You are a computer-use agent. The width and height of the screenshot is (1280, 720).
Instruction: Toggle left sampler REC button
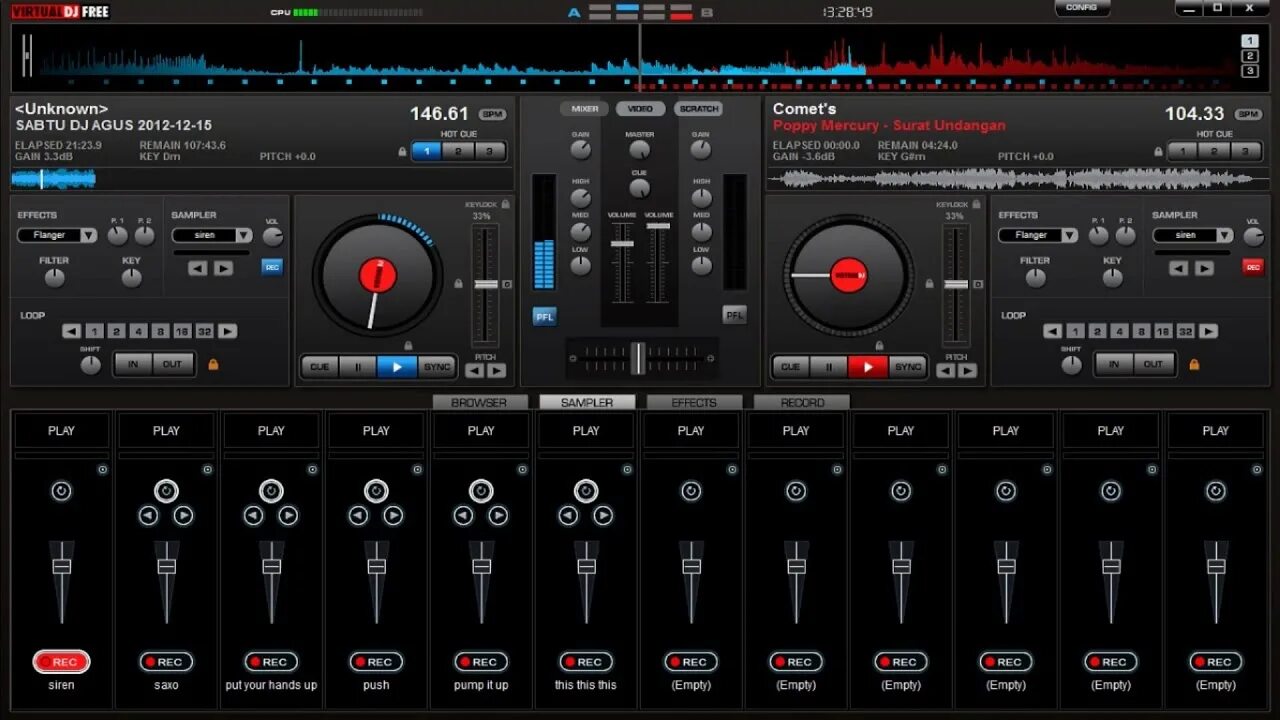click(x=272, y=267)
